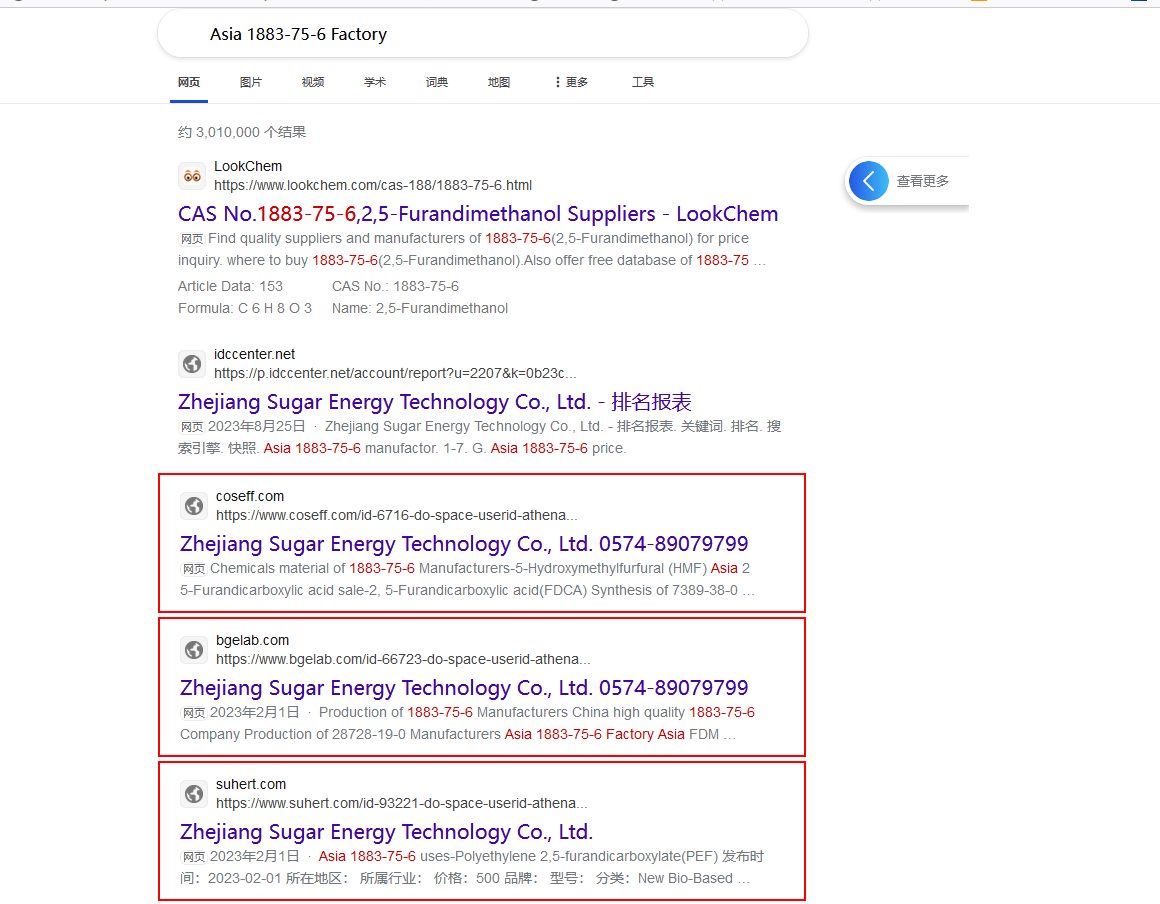The image size is (1160, 904).
Task: Click the LookChem owl favicon
Action: click(x=192, y=176)
